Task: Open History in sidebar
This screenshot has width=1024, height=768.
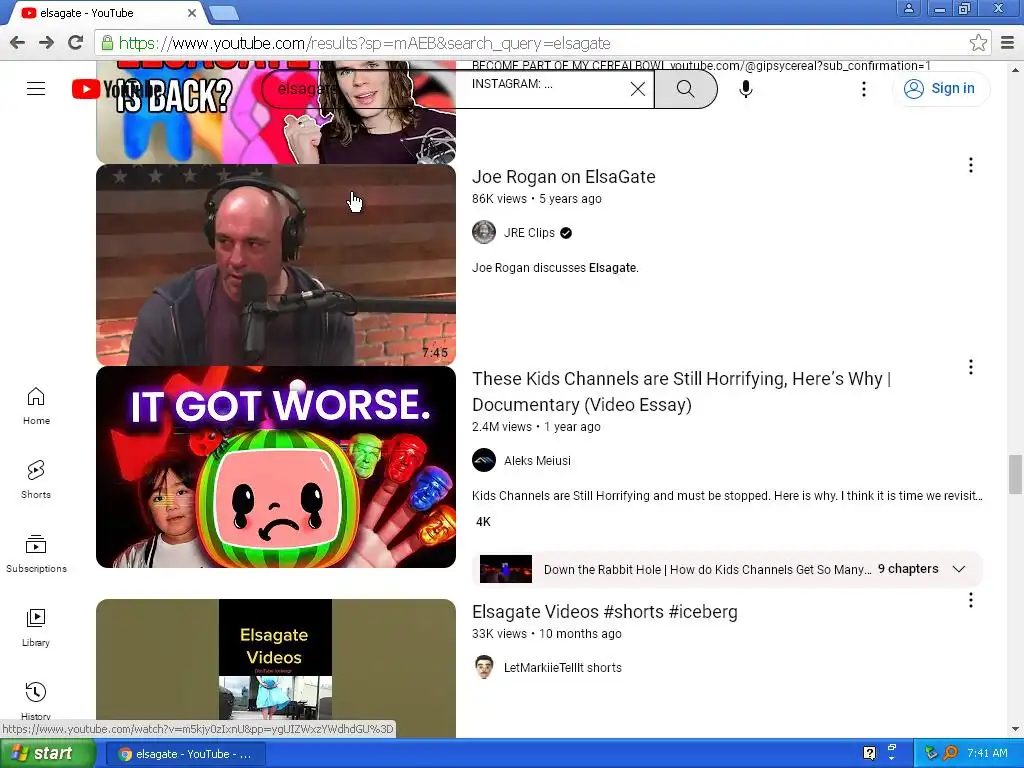Action: coord(36,700)
